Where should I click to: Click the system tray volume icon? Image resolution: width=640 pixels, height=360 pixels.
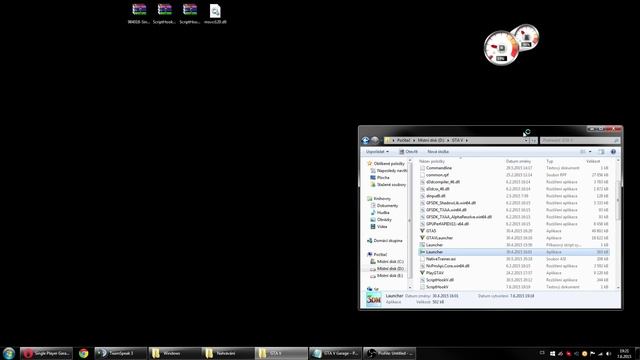point(608,353)
